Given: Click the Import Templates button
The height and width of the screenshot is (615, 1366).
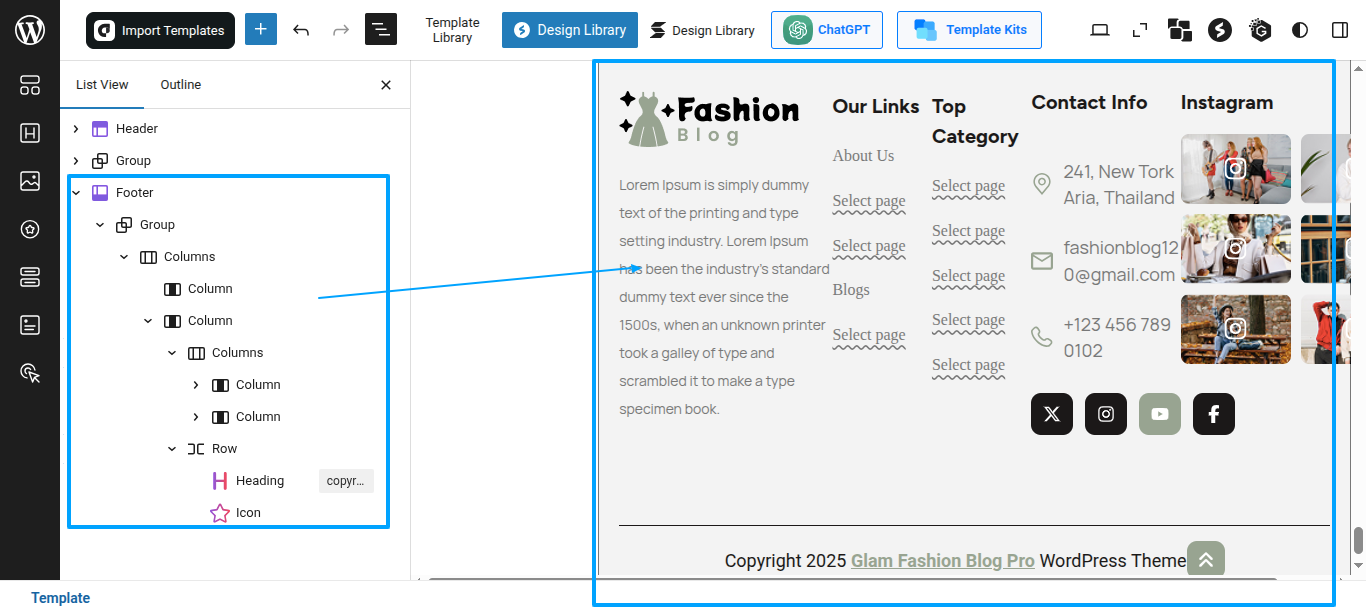Looking at the screenshot, I should coord(160,30).
